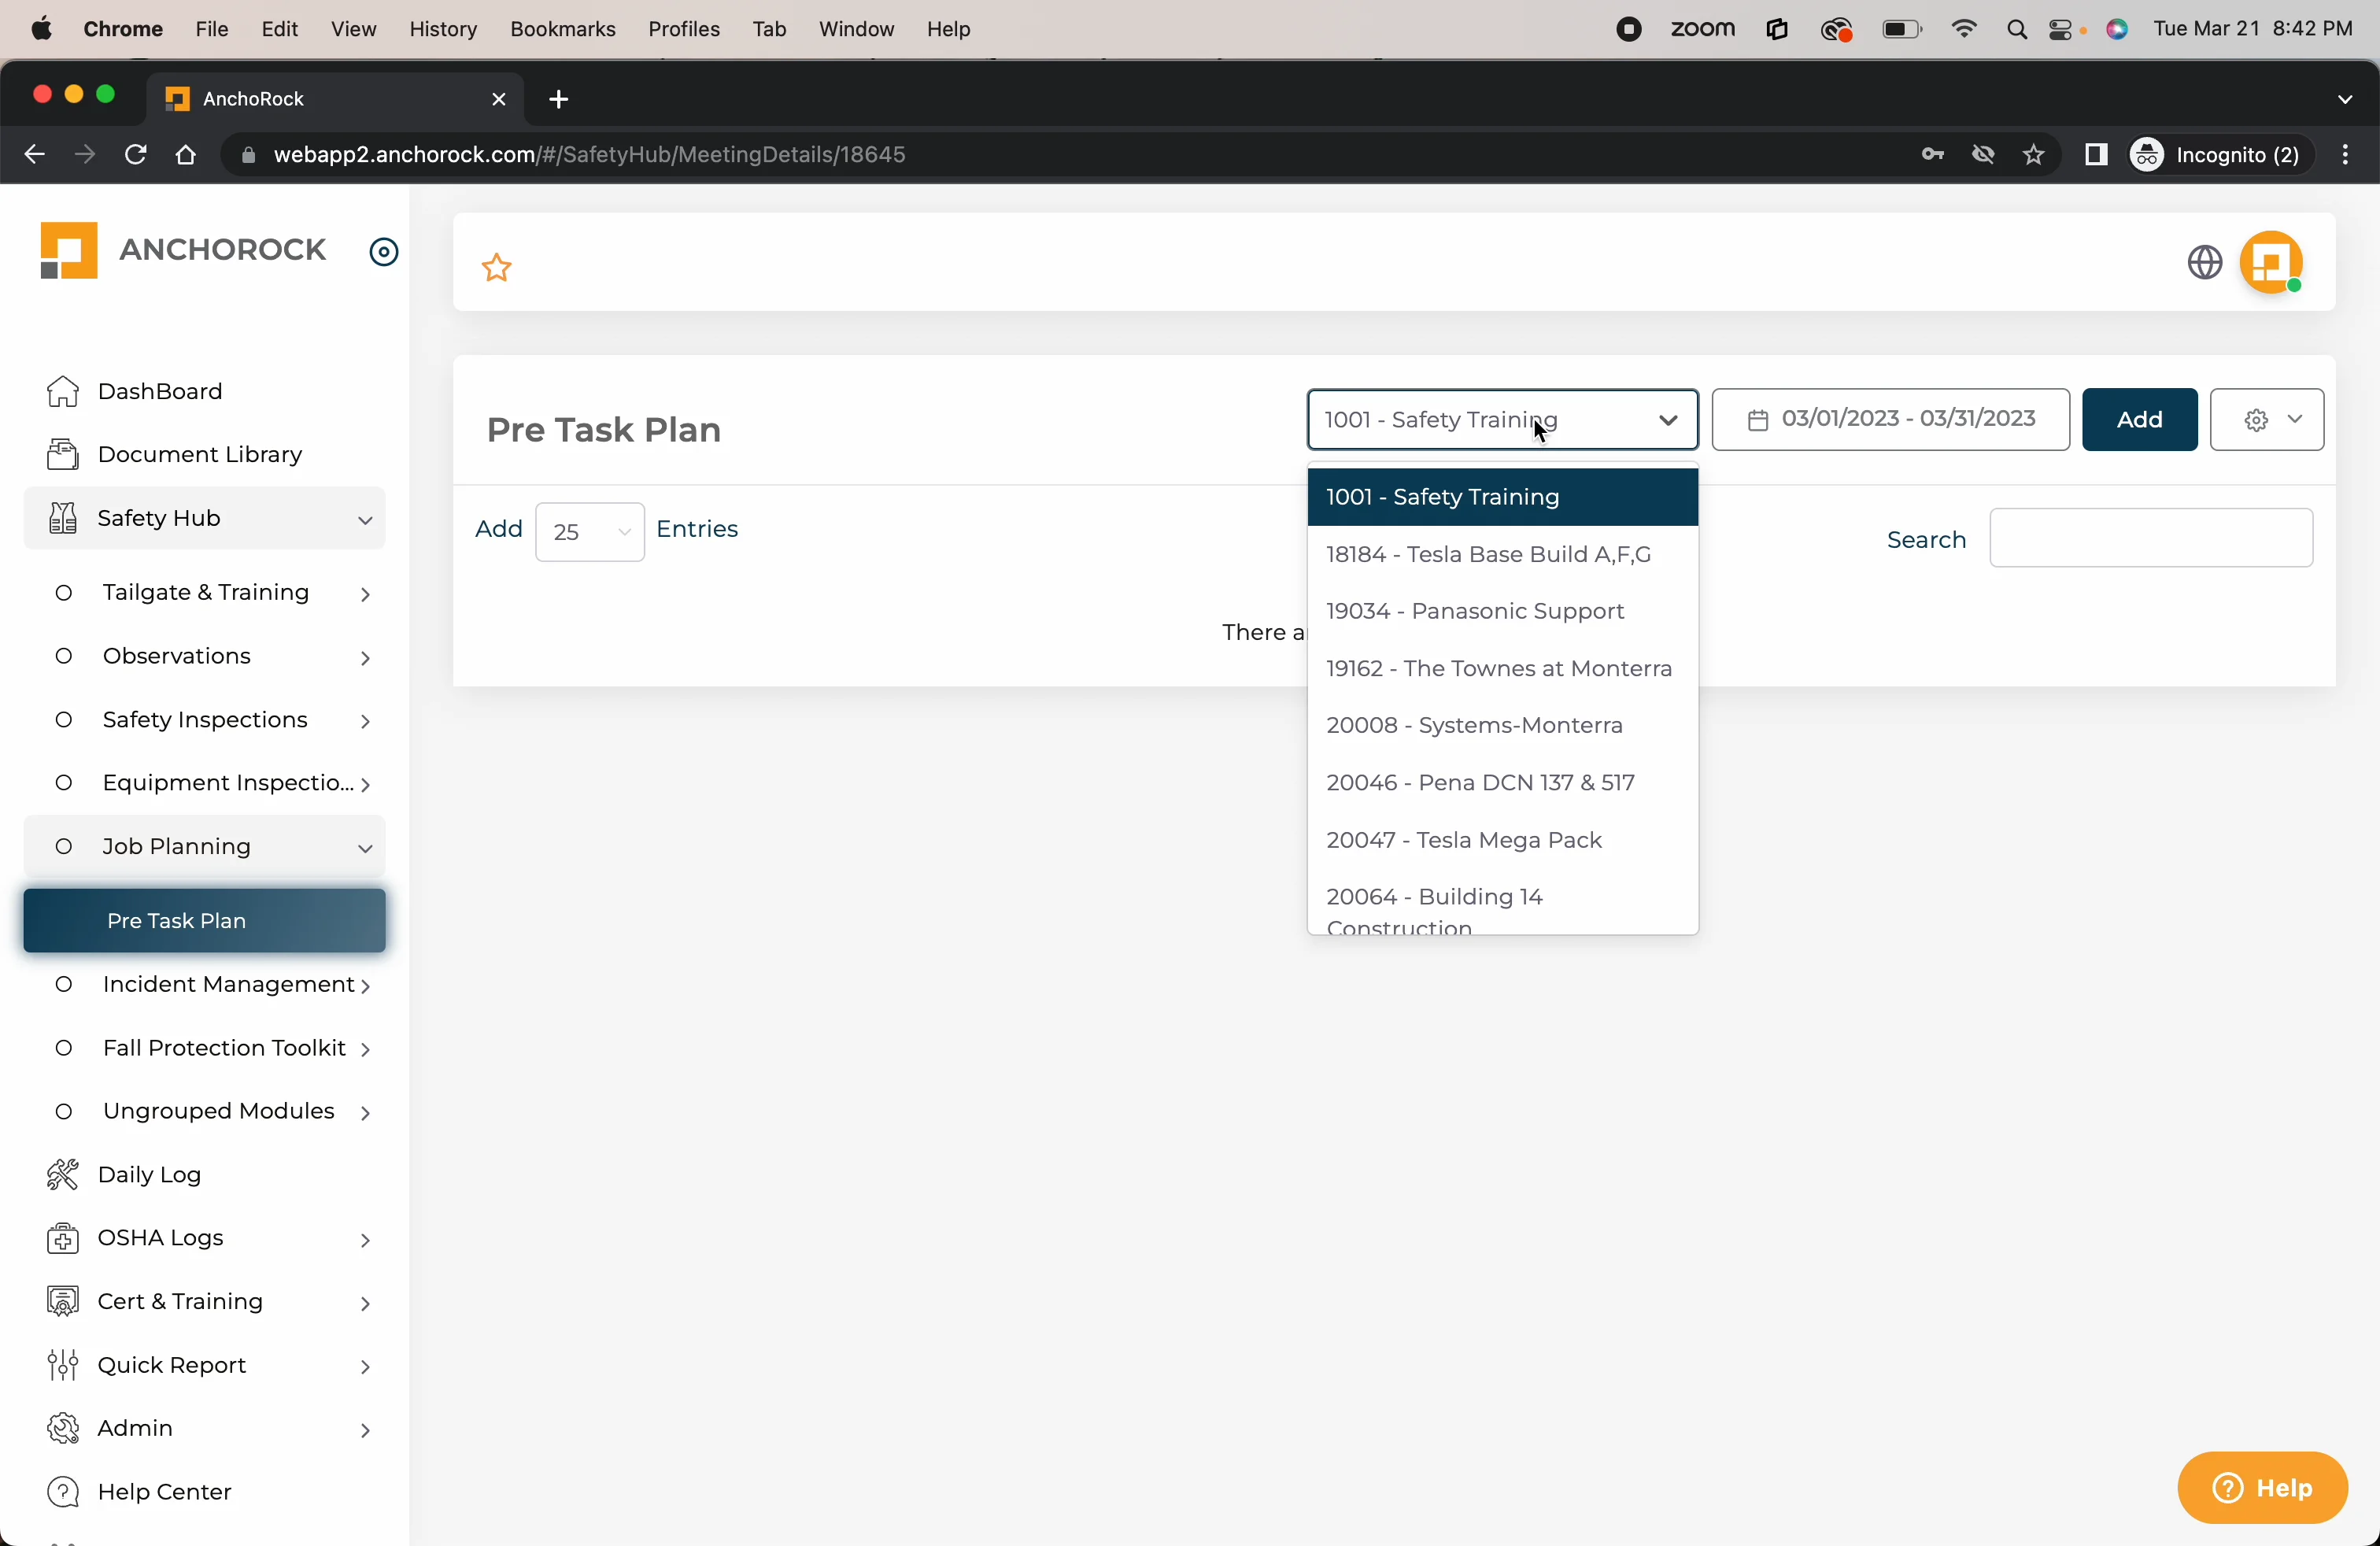Image resolution: width=2380 pixels, height=1546 pixels.
Task: Open the Daily Log tools icon
Action: pyautogui.click(x=63, y=1174)
